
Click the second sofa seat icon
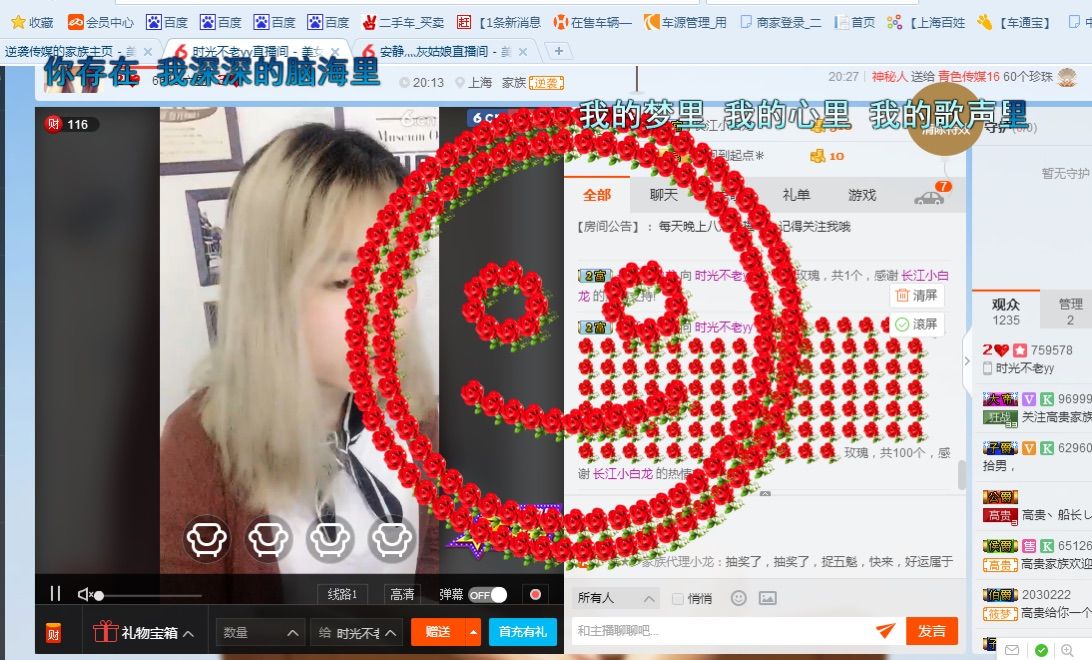point(269,539)
